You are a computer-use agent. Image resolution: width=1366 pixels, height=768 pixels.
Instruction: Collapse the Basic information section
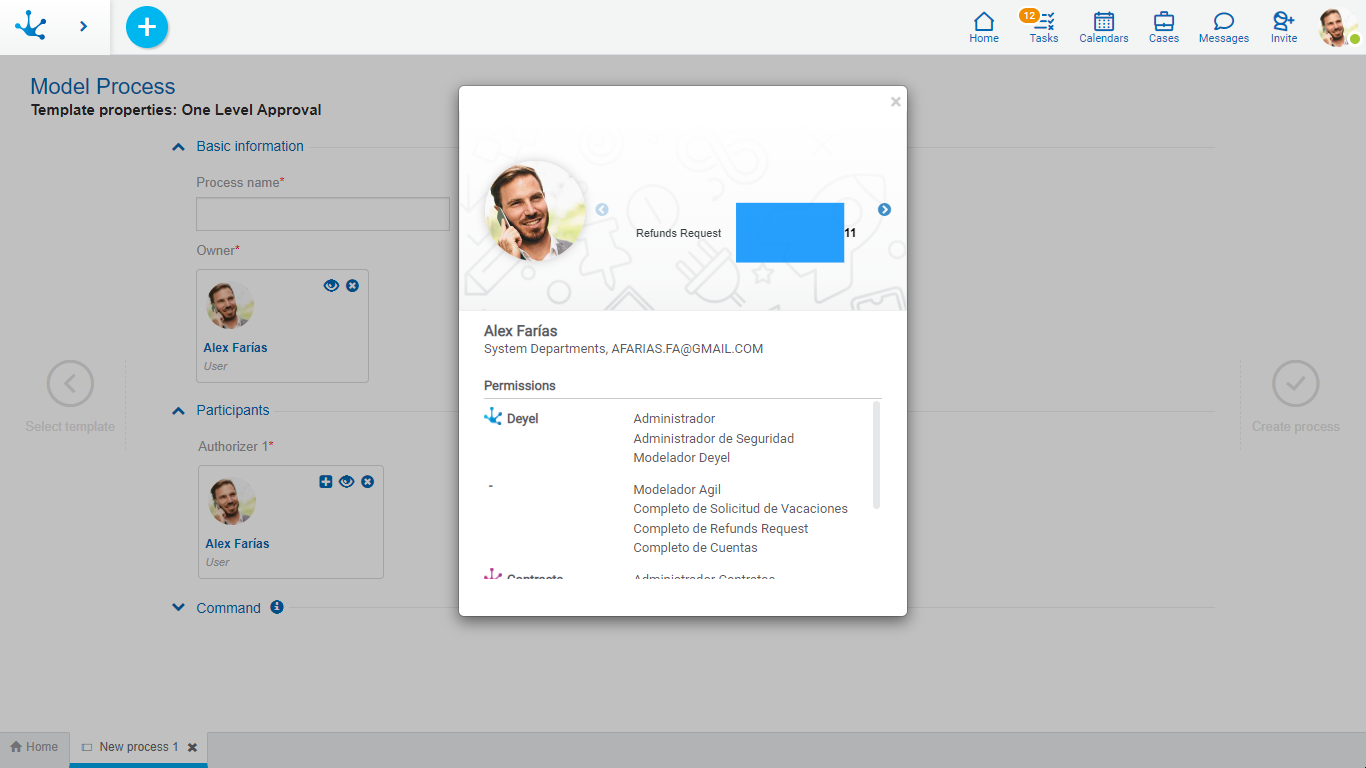click(x=179, y=147)
